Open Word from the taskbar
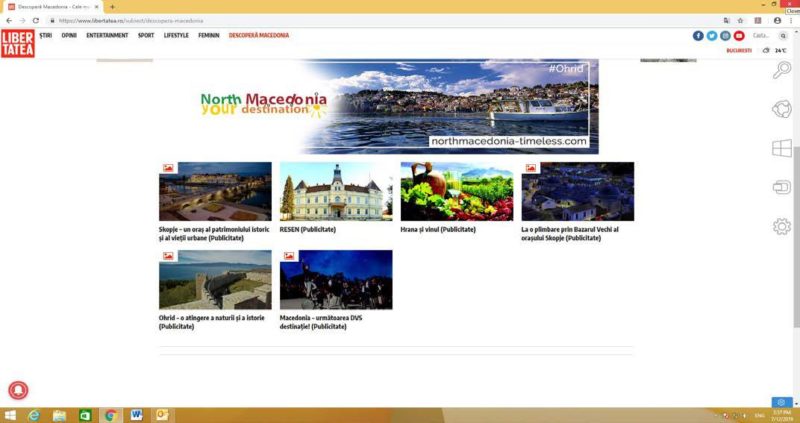Screen dimensions: 800x423 click(x=136, y=415)
